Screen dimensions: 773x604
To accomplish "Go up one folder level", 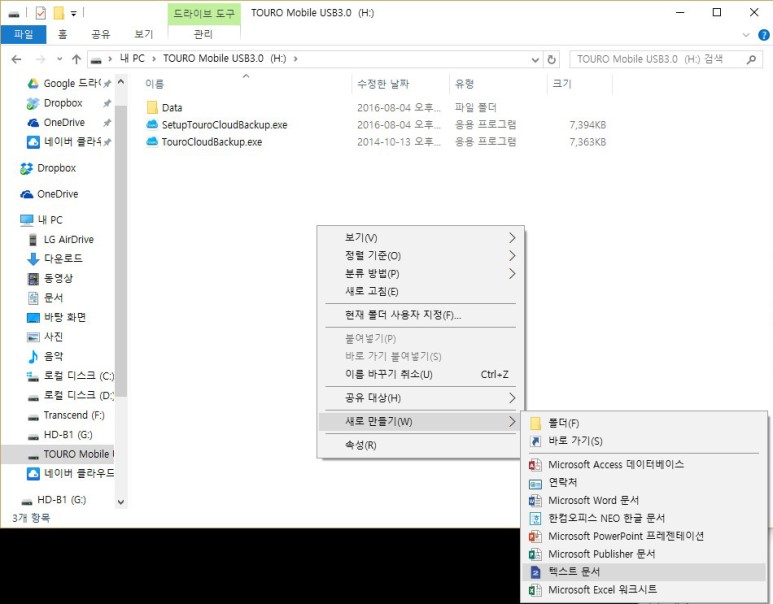I will coord(76,59).
